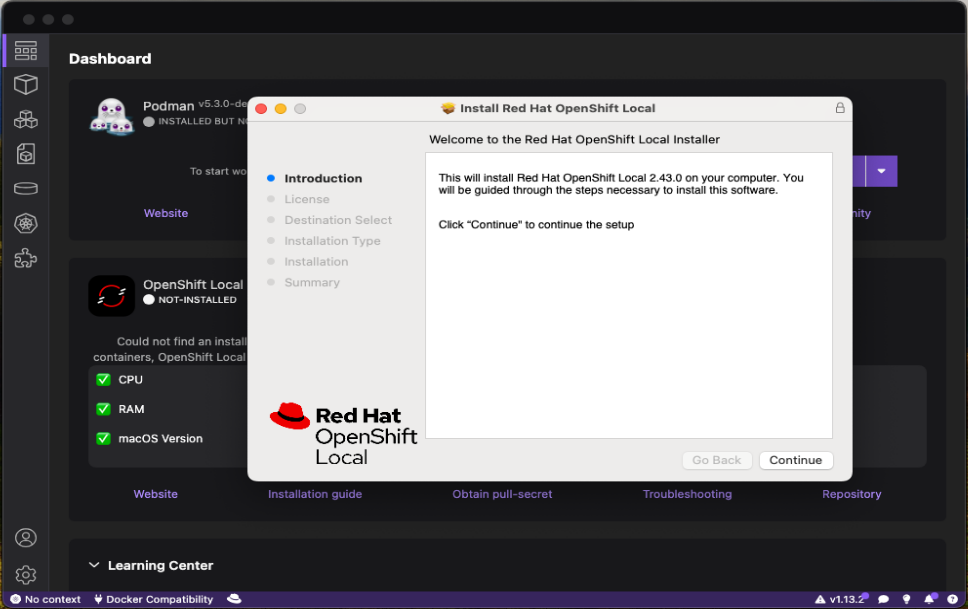Open the Podman Website link
The image size is (968, 609).
click(165, 213)
